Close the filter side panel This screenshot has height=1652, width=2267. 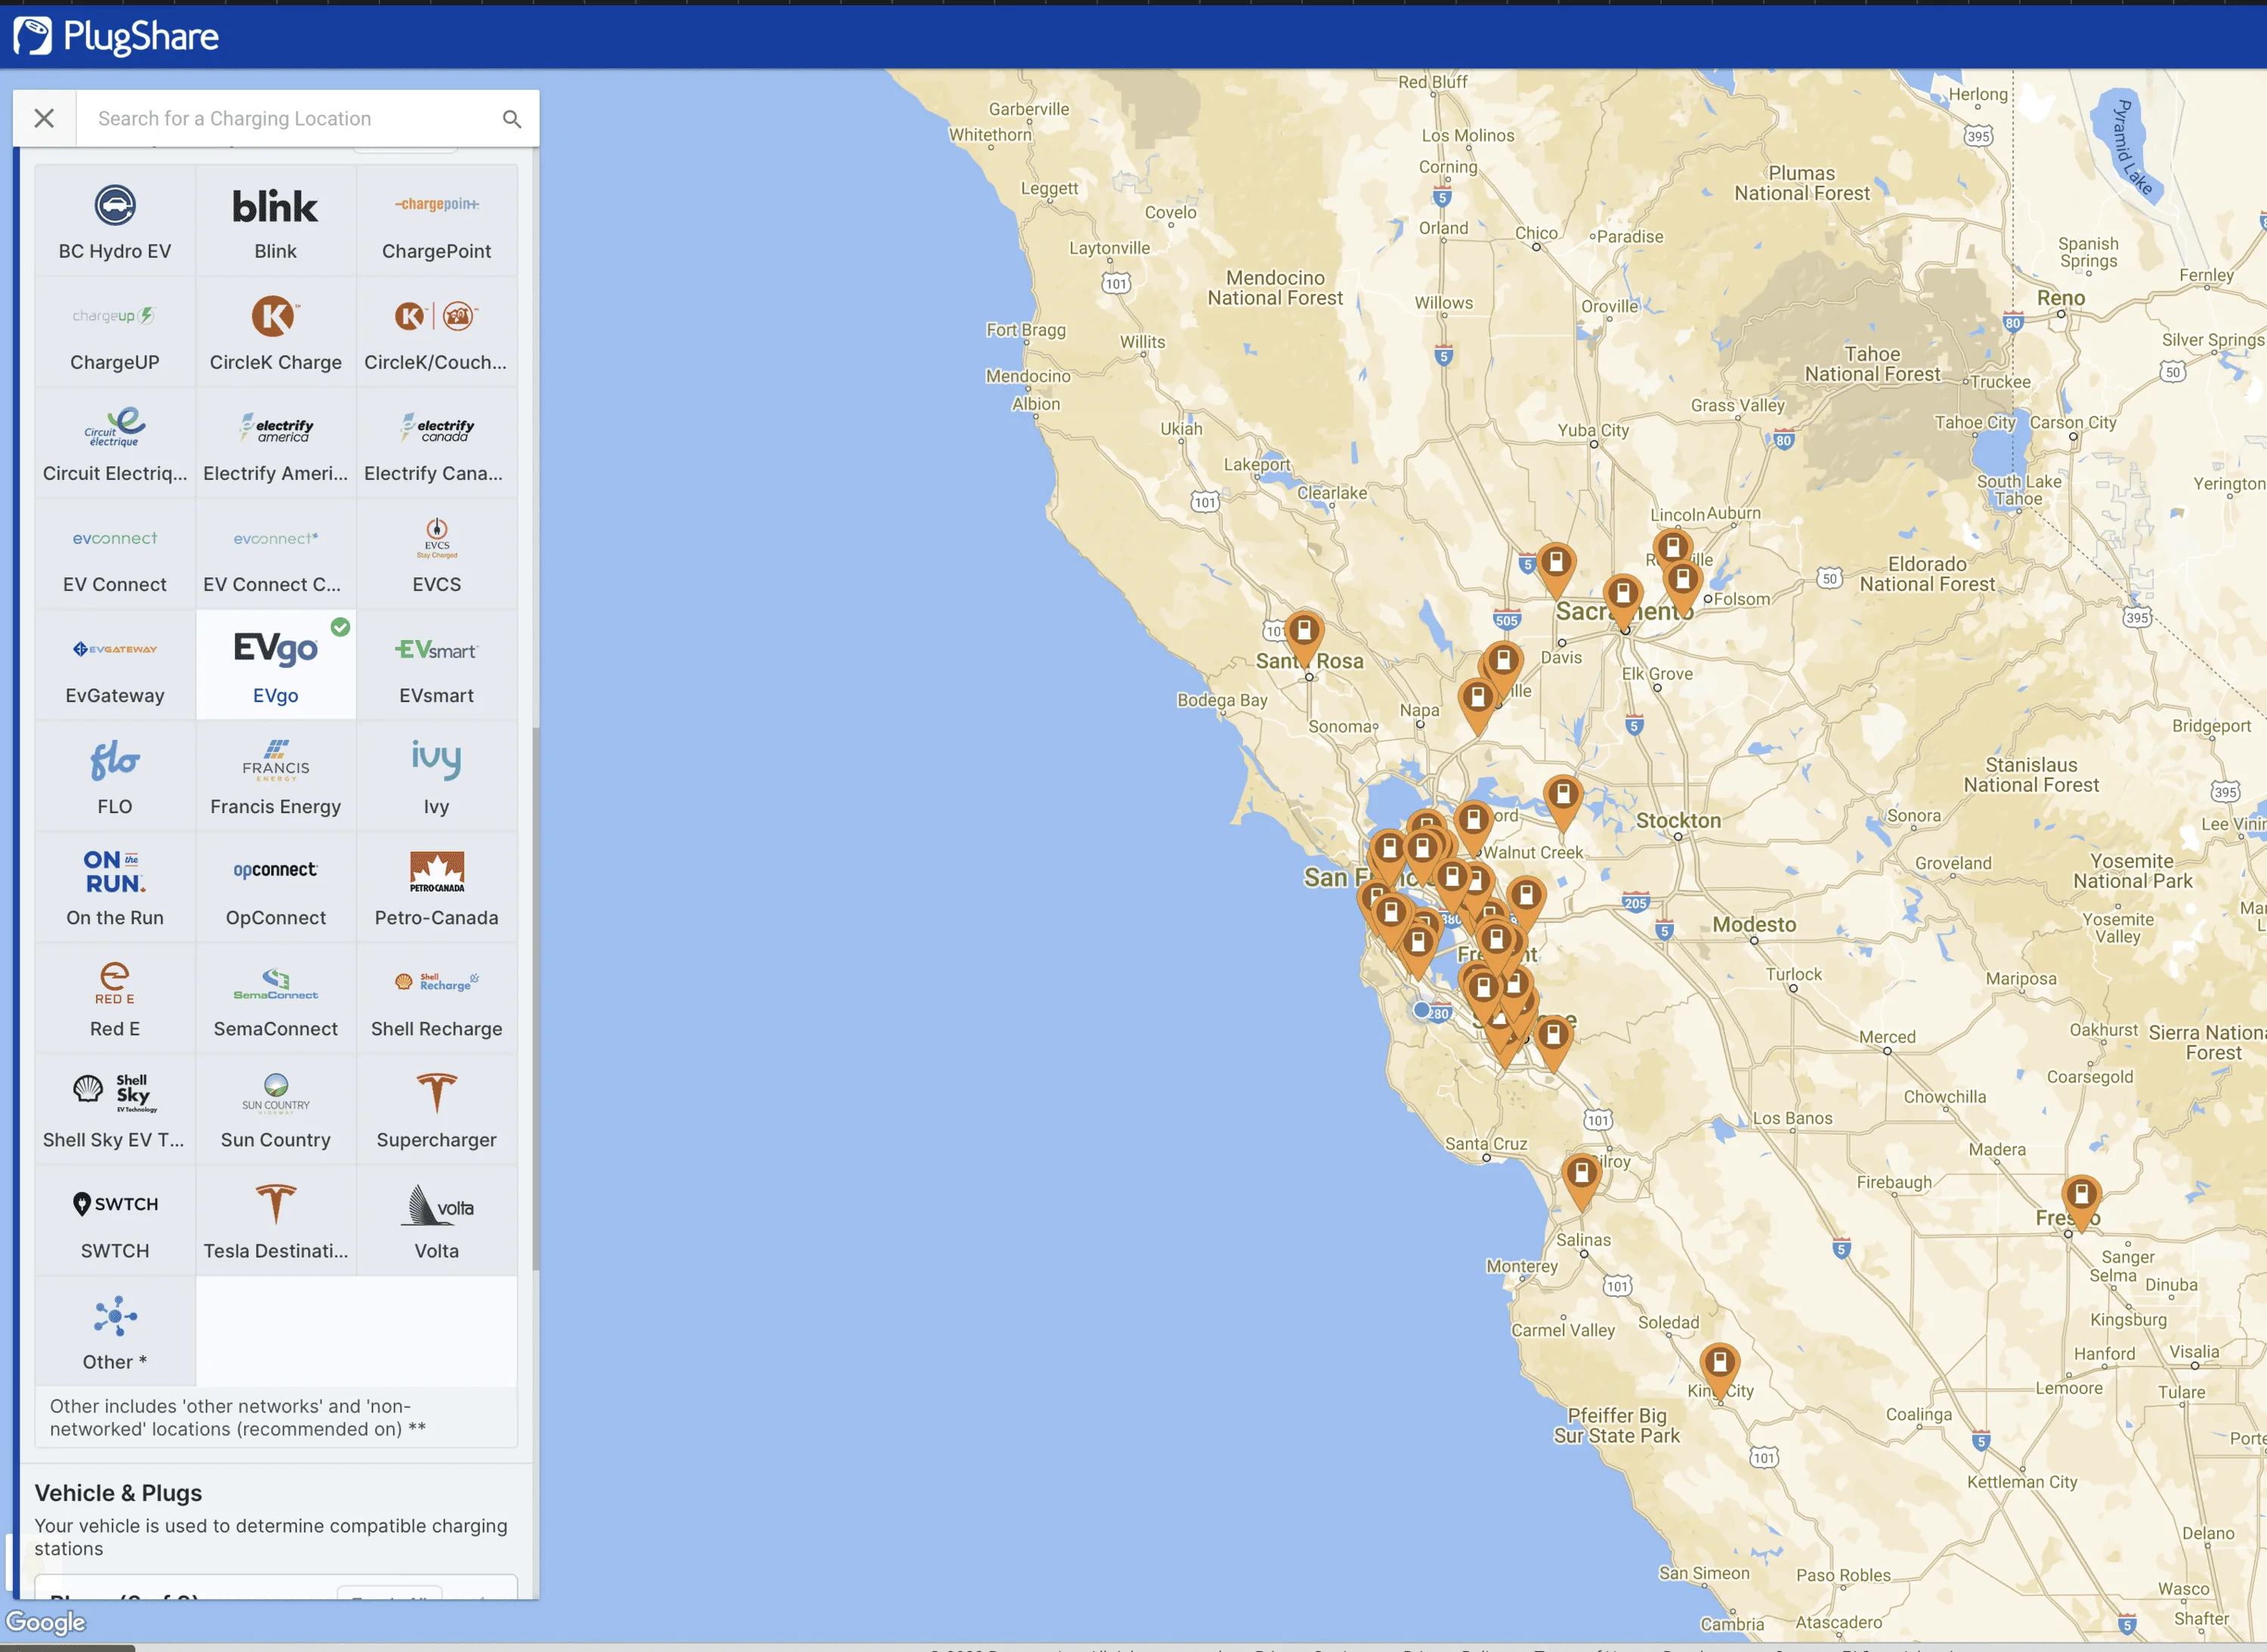coord(44,118)
